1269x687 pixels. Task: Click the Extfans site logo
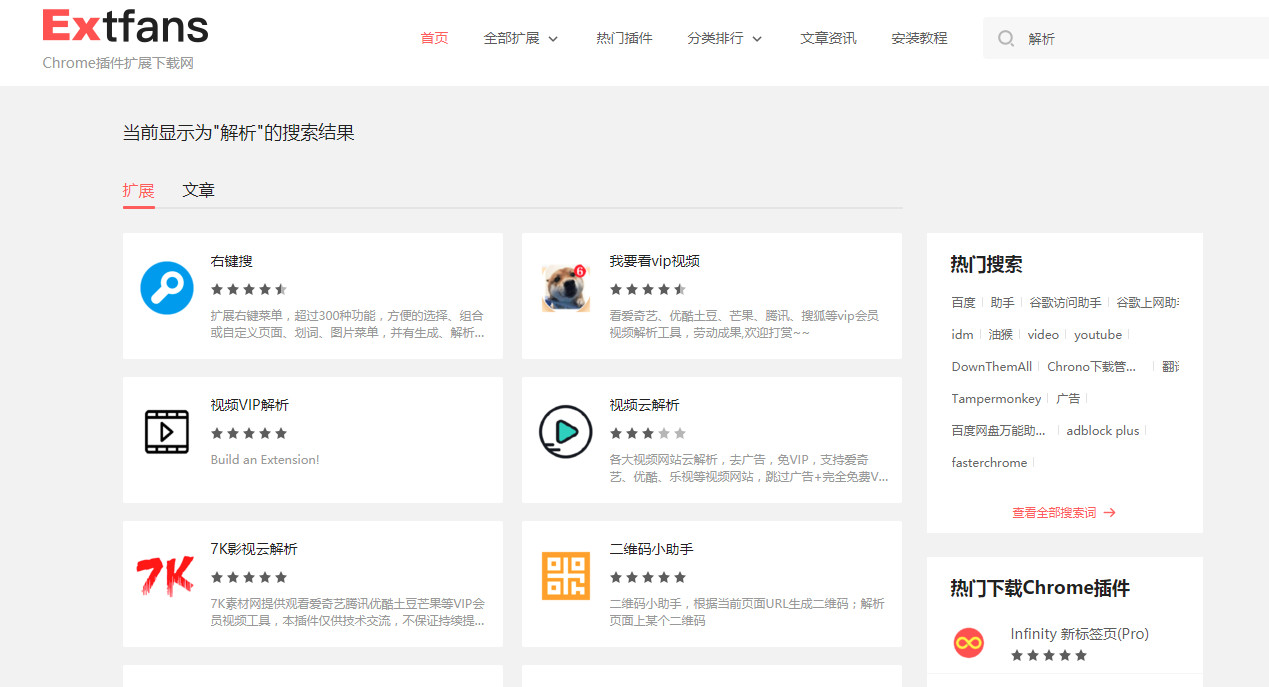tap(126, 28)
